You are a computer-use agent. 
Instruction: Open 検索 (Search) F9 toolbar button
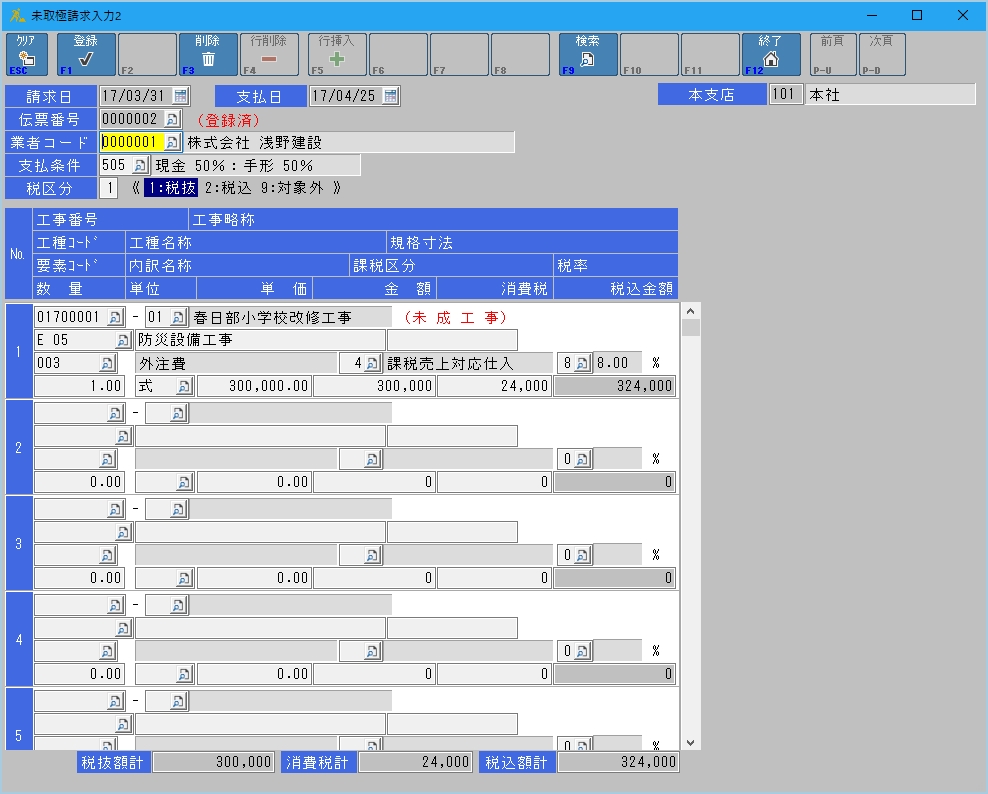(x=587, y=55)
